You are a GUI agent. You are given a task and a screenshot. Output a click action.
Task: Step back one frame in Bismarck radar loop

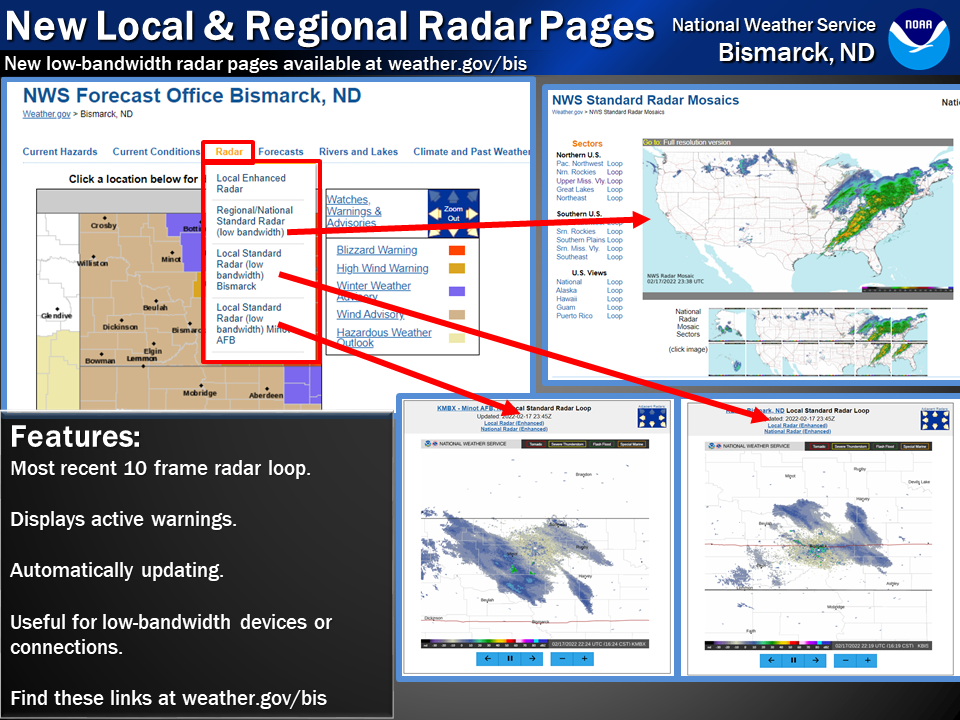click(771, 661)
